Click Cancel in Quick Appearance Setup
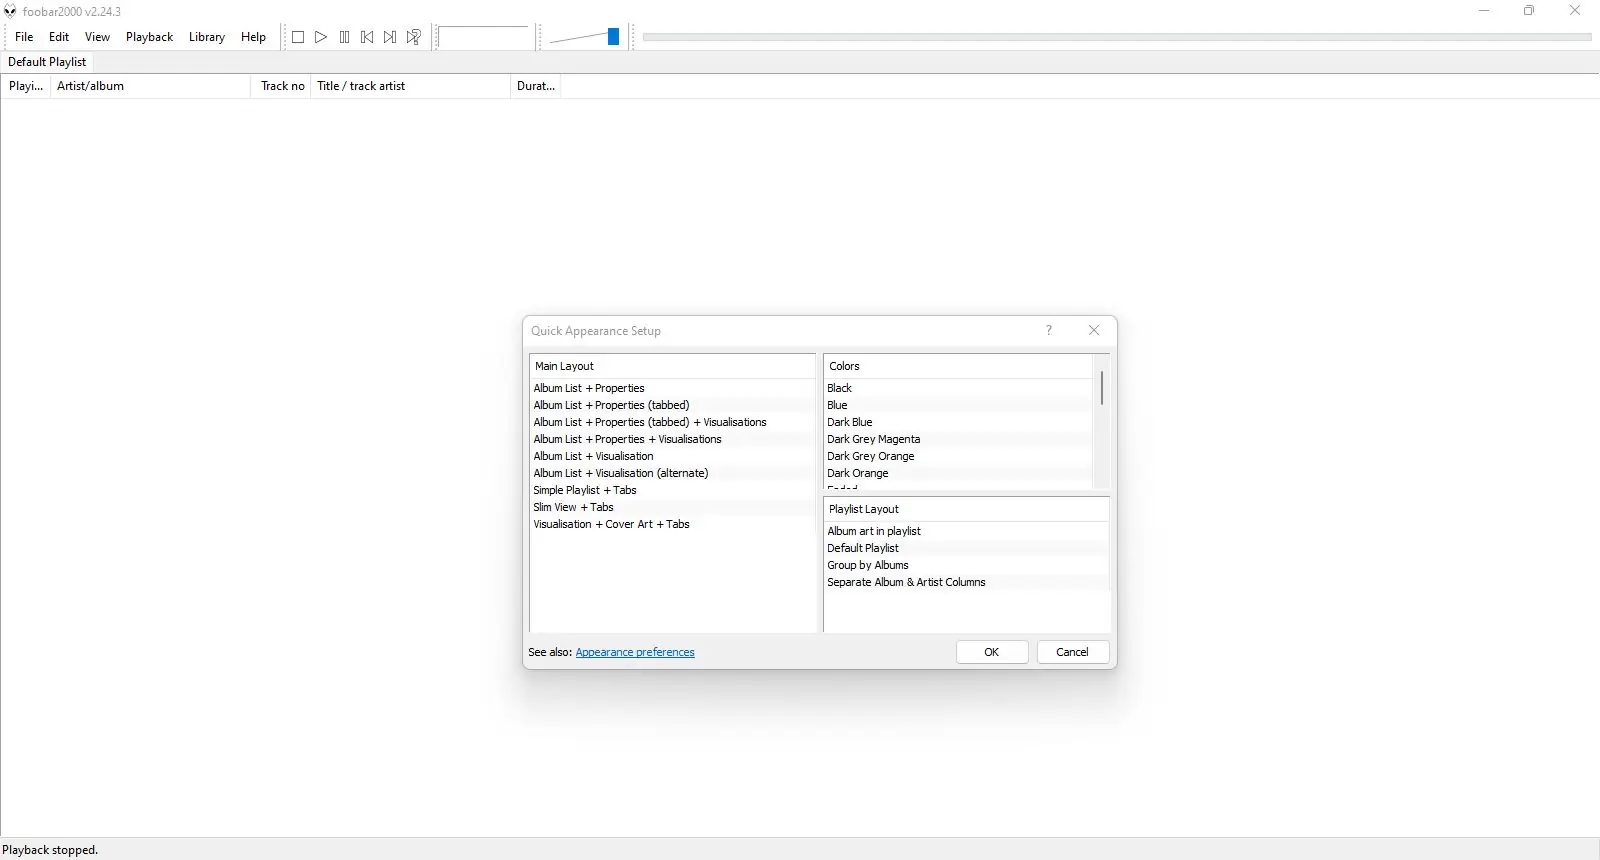 (x=1073, y=652)
